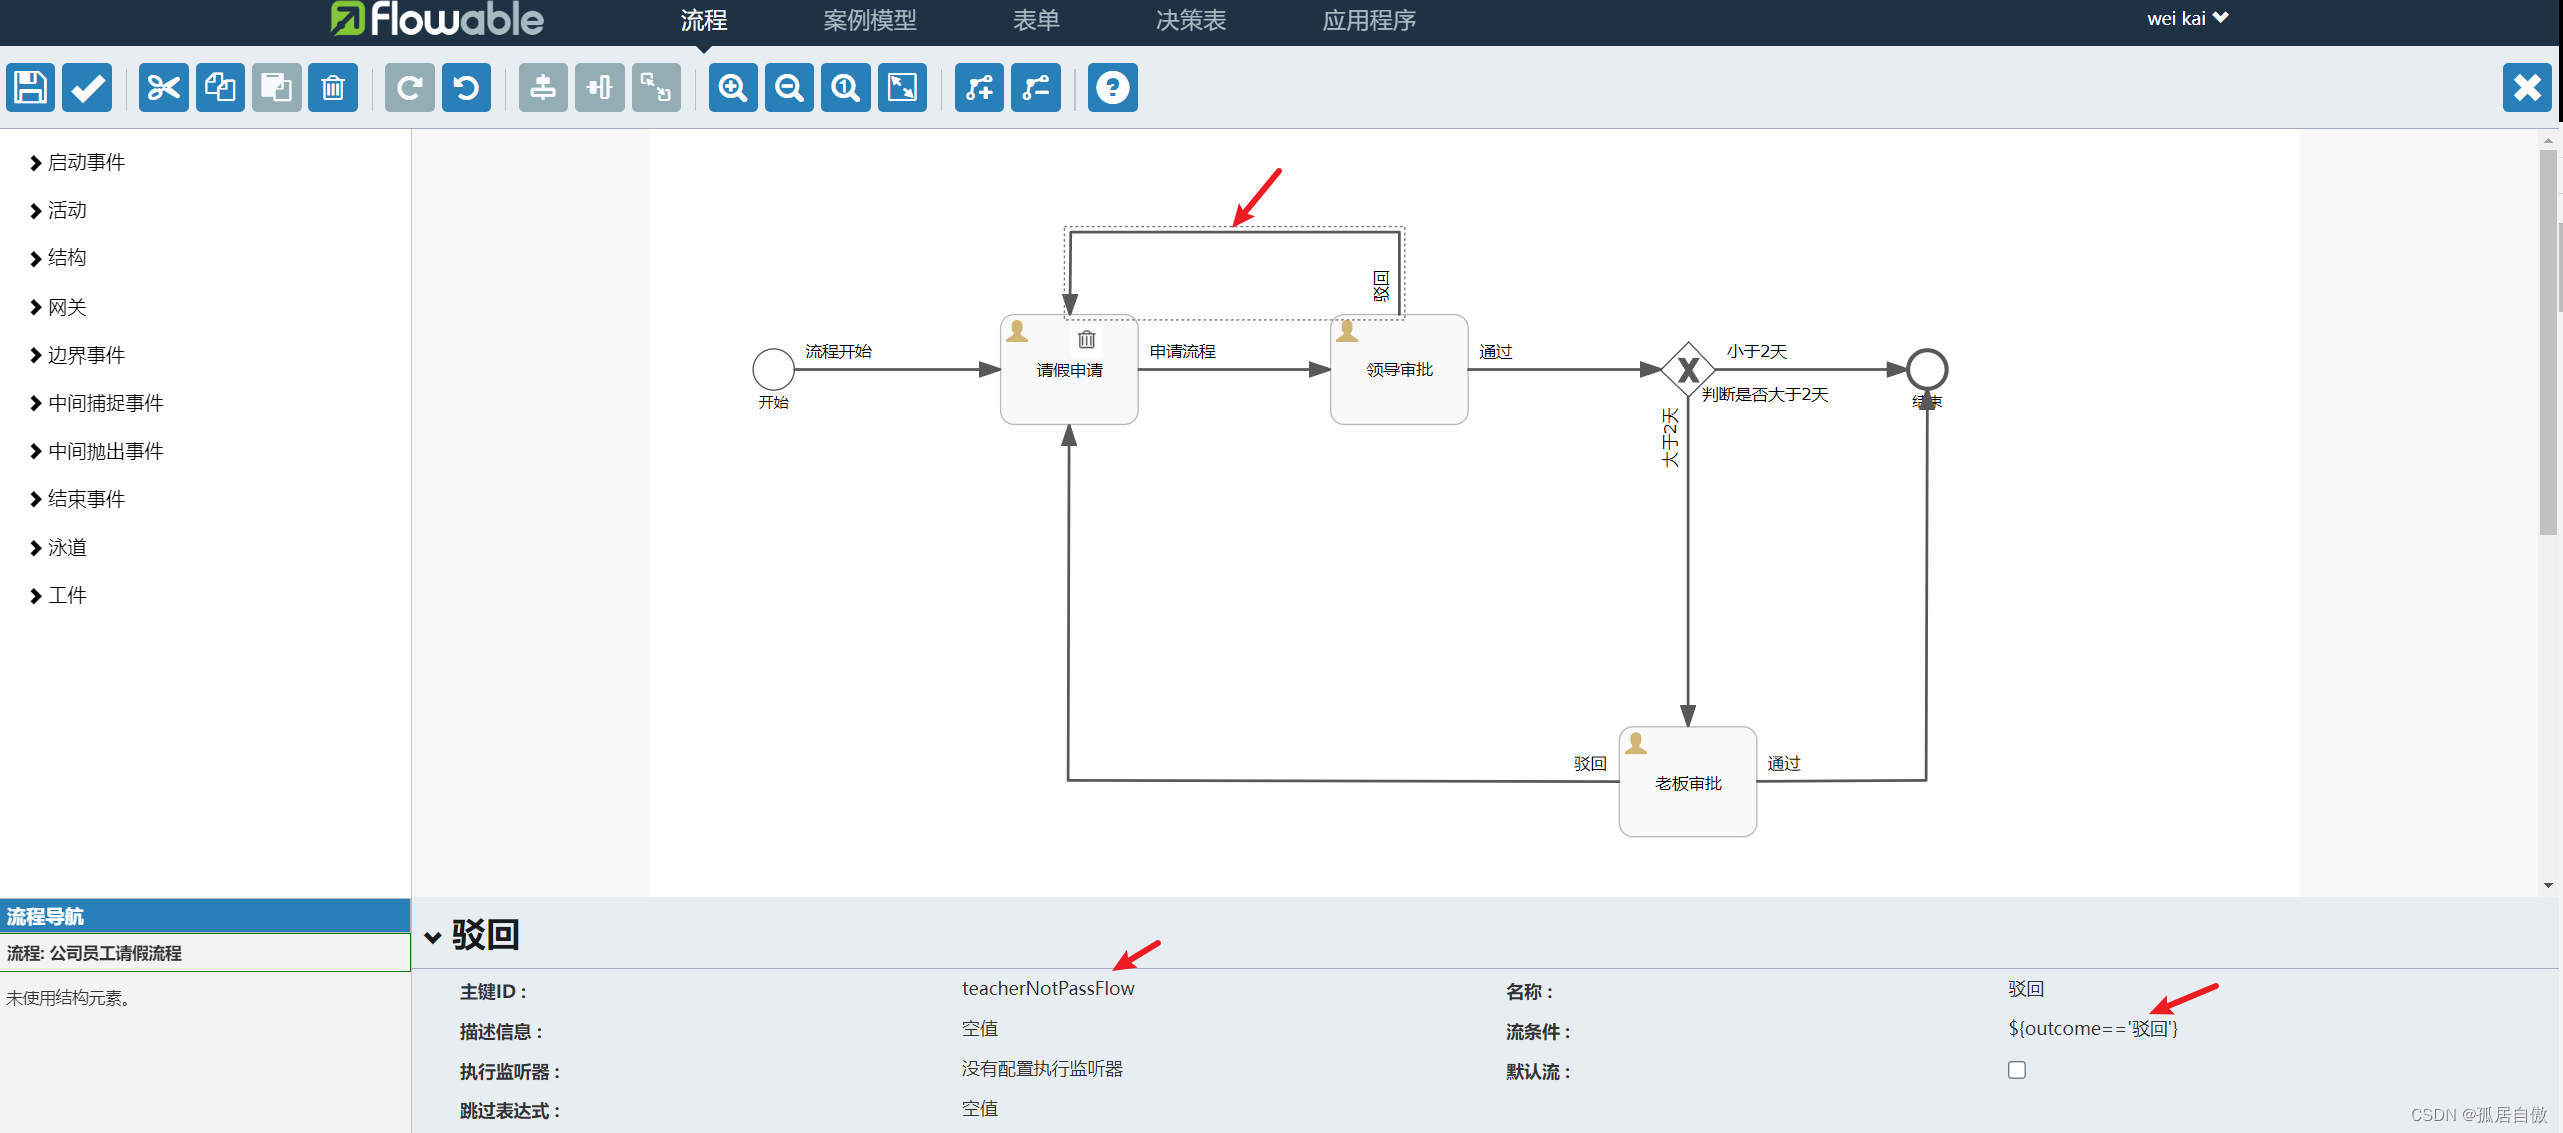Click the 小于2天 flow label

point(1756,351)
